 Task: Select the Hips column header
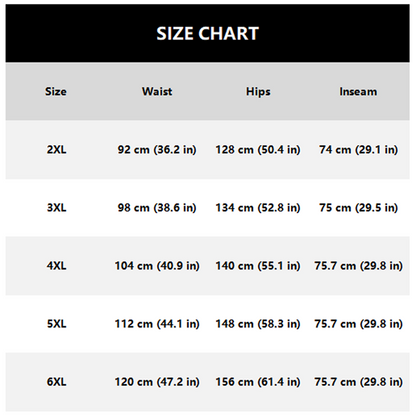click(258, 92)
